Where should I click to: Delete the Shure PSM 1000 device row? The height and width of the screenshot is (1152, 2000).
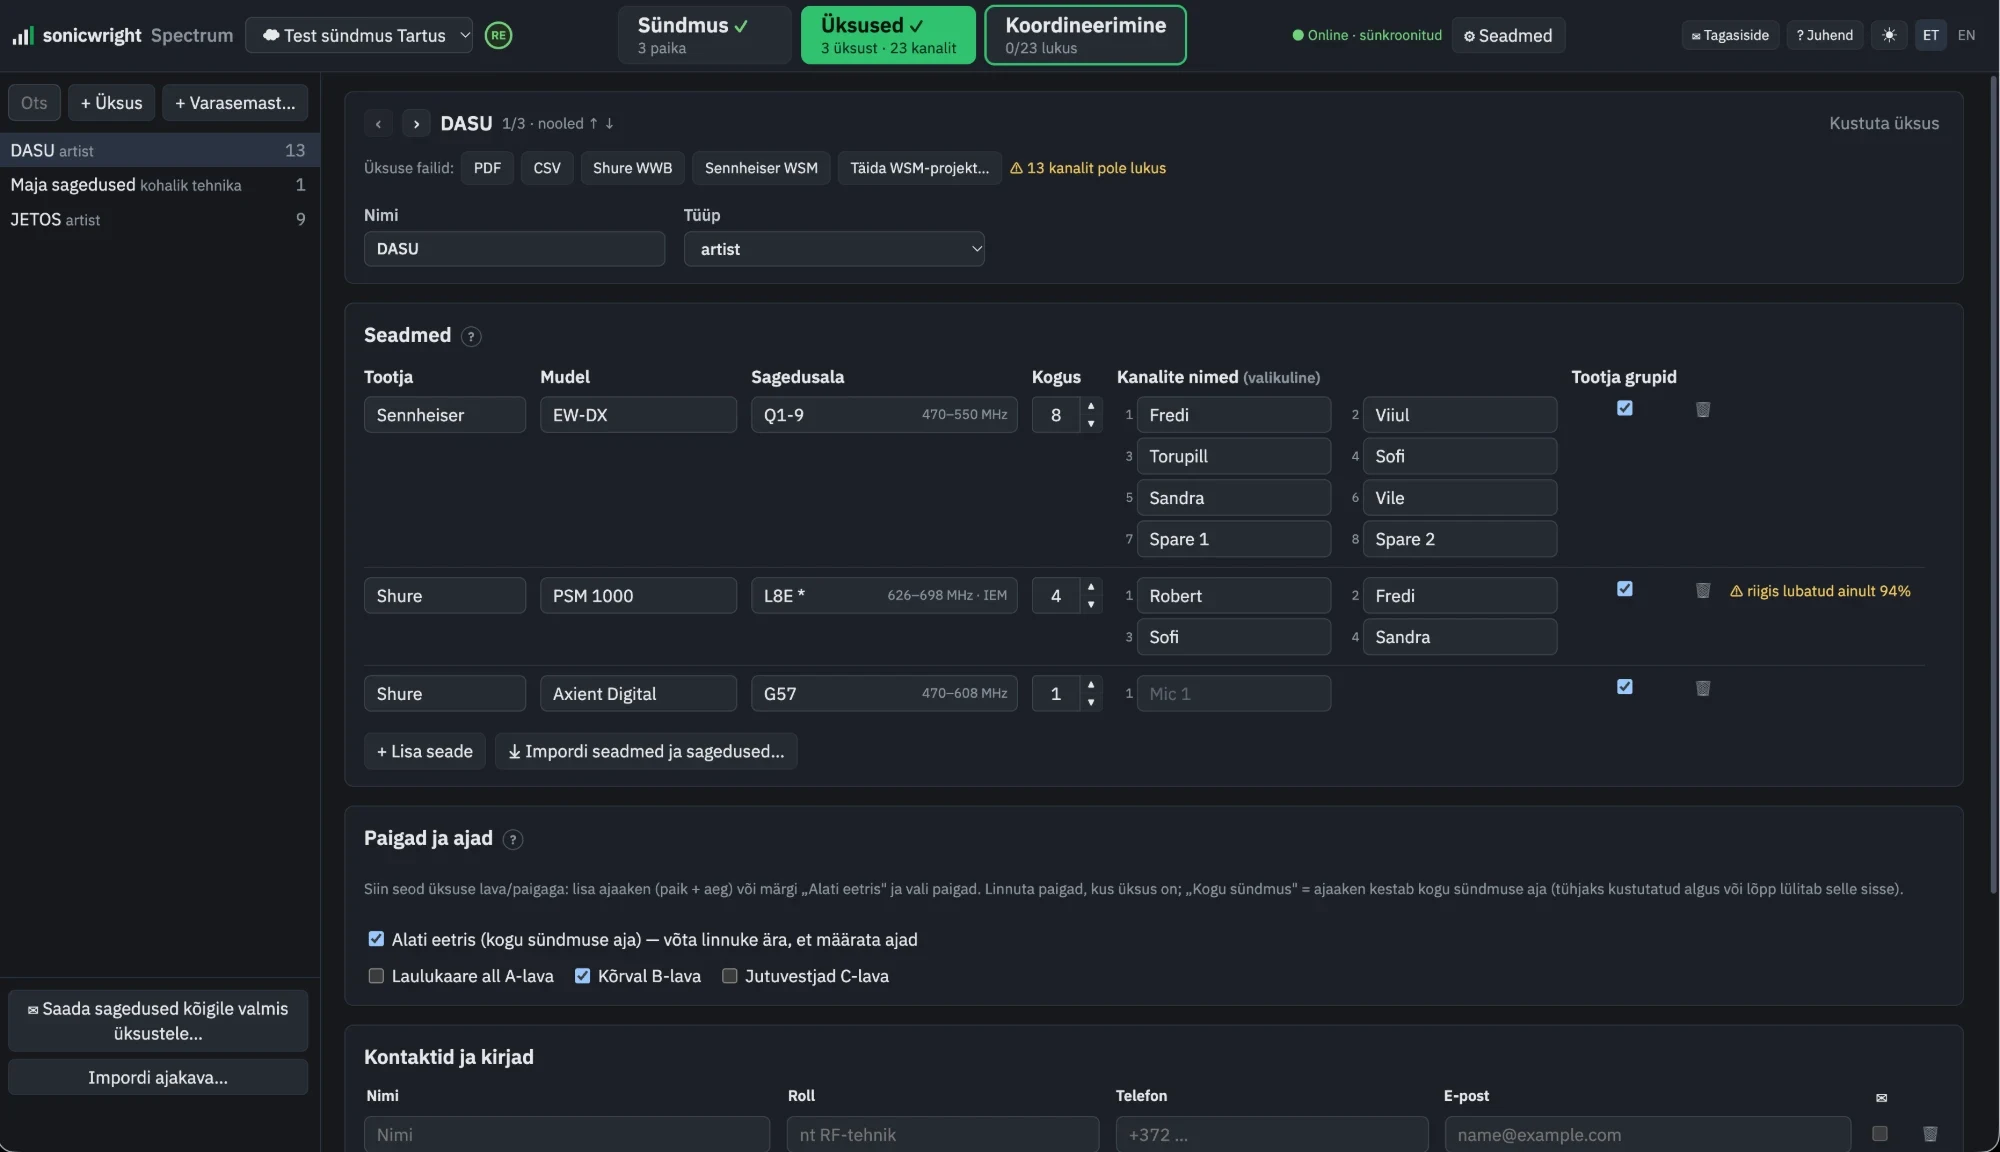(1703, 590)
